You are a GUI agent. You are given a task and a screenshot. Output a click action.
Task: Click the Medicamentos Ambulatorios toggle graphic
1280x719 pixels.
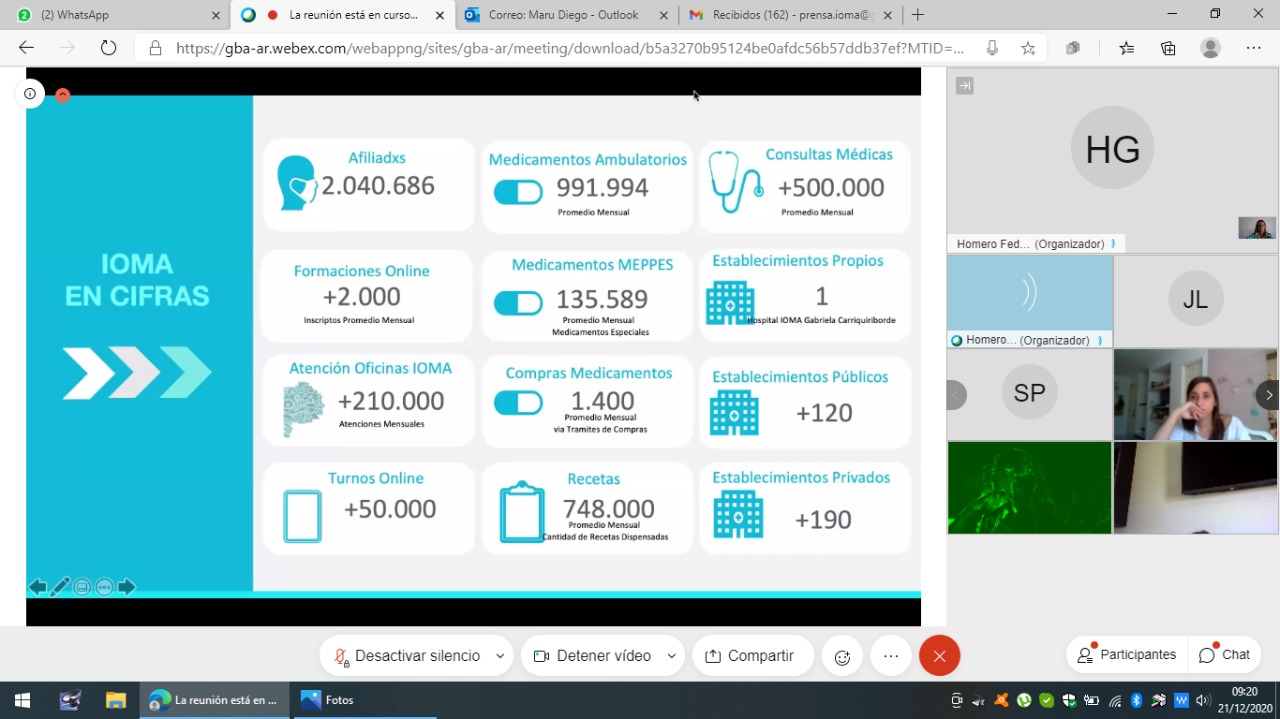[518, 192]
